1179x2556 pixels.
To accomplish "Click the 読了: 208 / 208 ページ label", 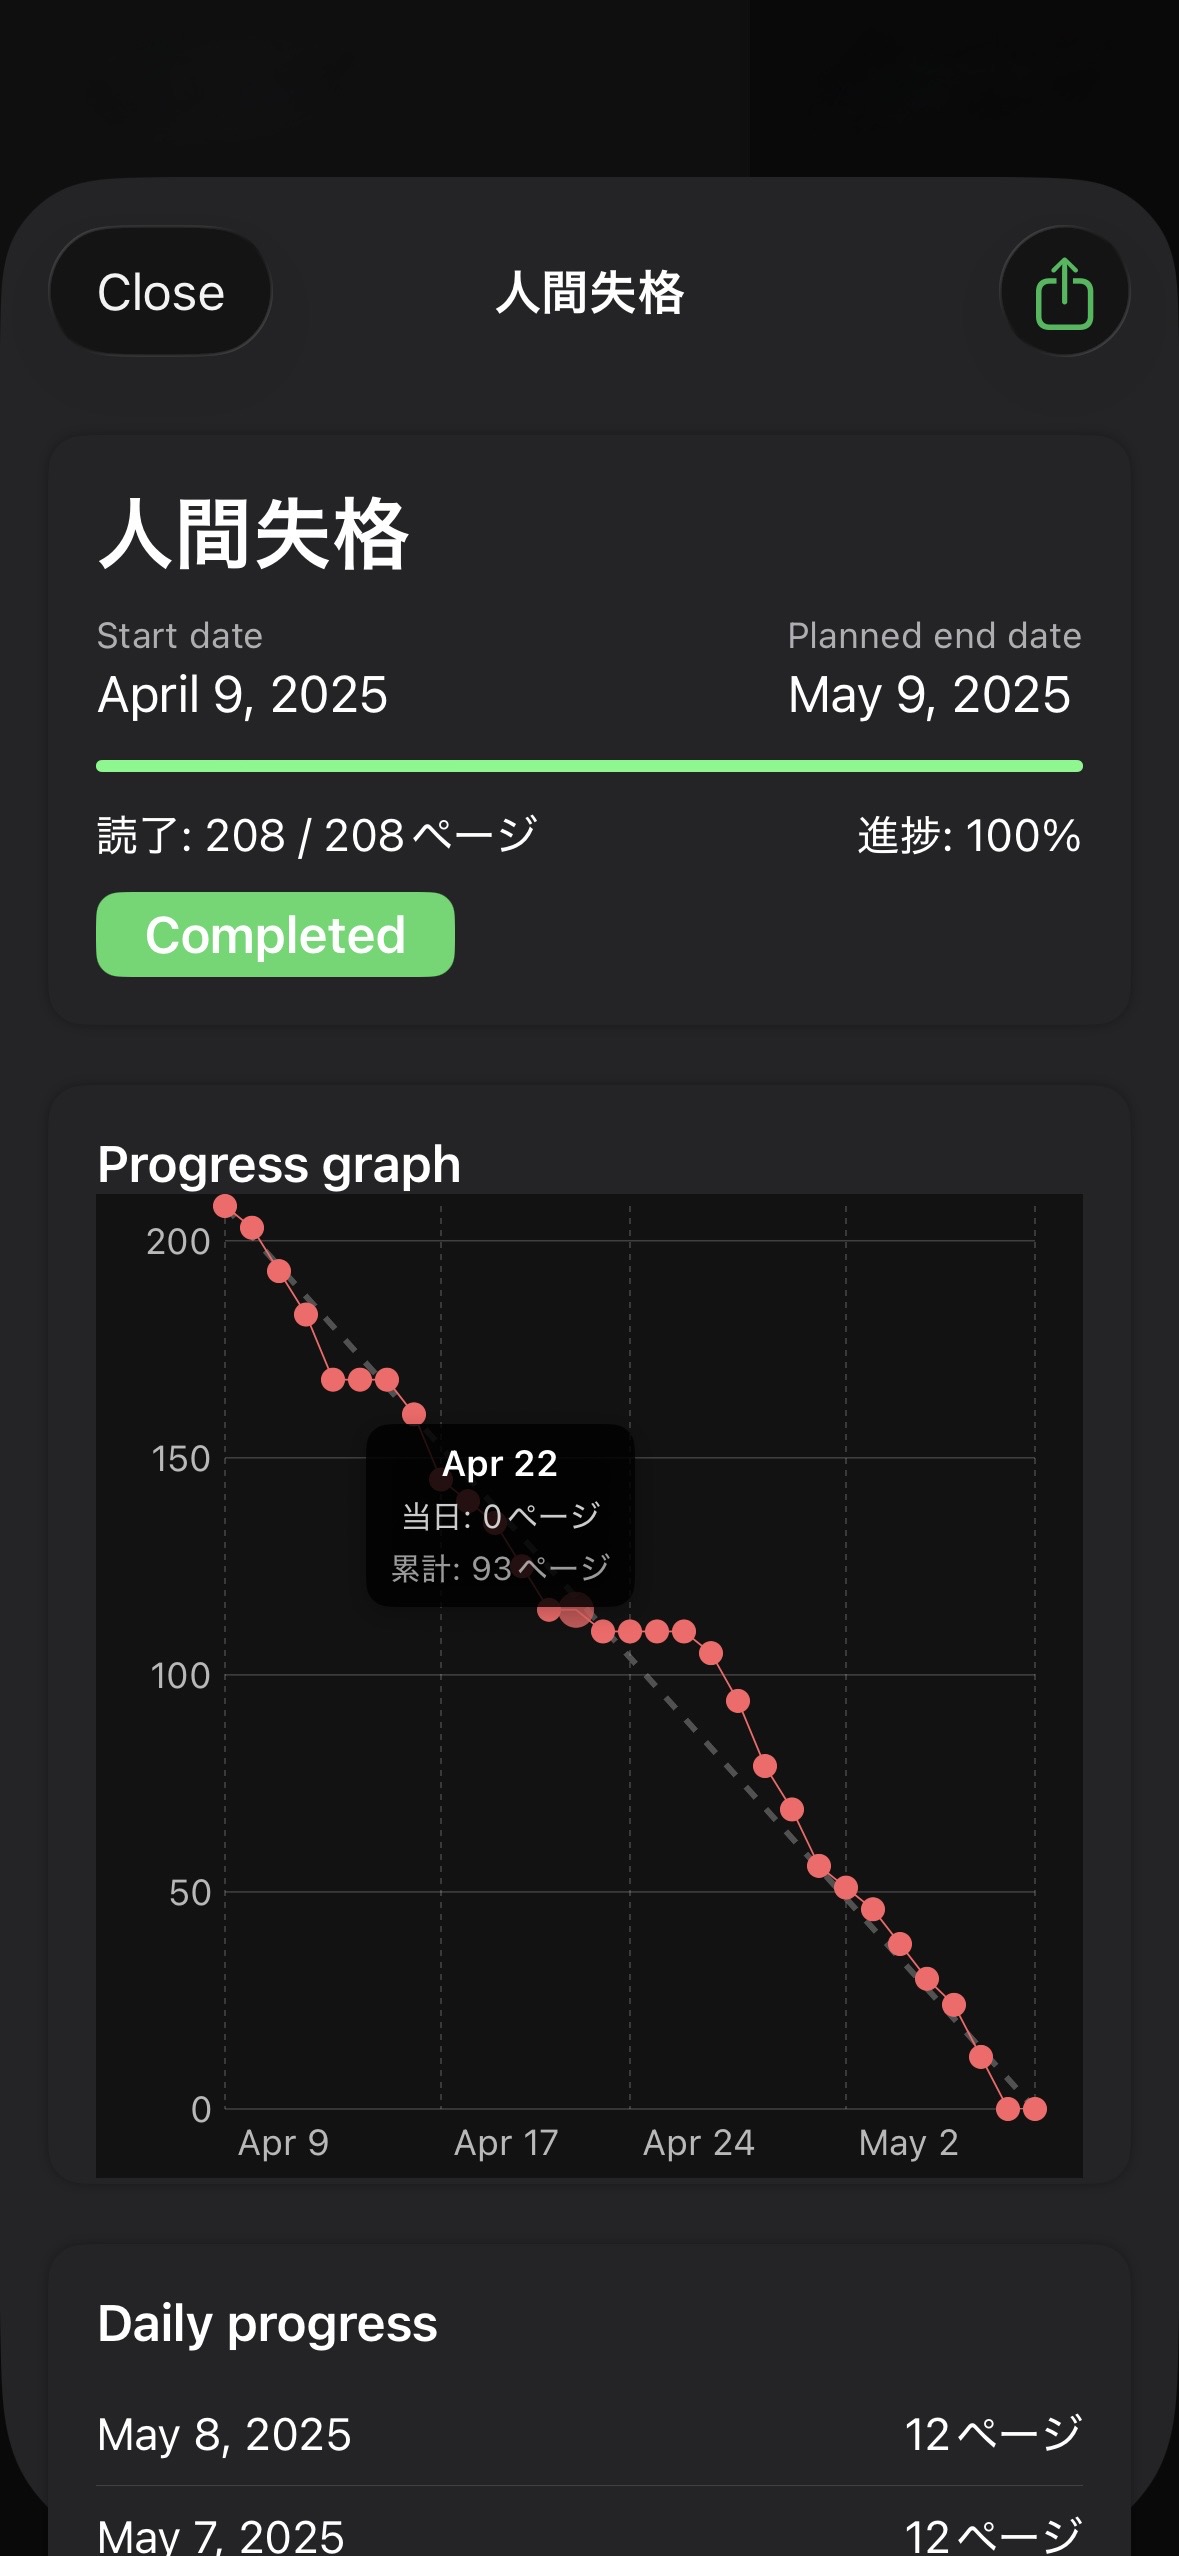I will [317, 835].
